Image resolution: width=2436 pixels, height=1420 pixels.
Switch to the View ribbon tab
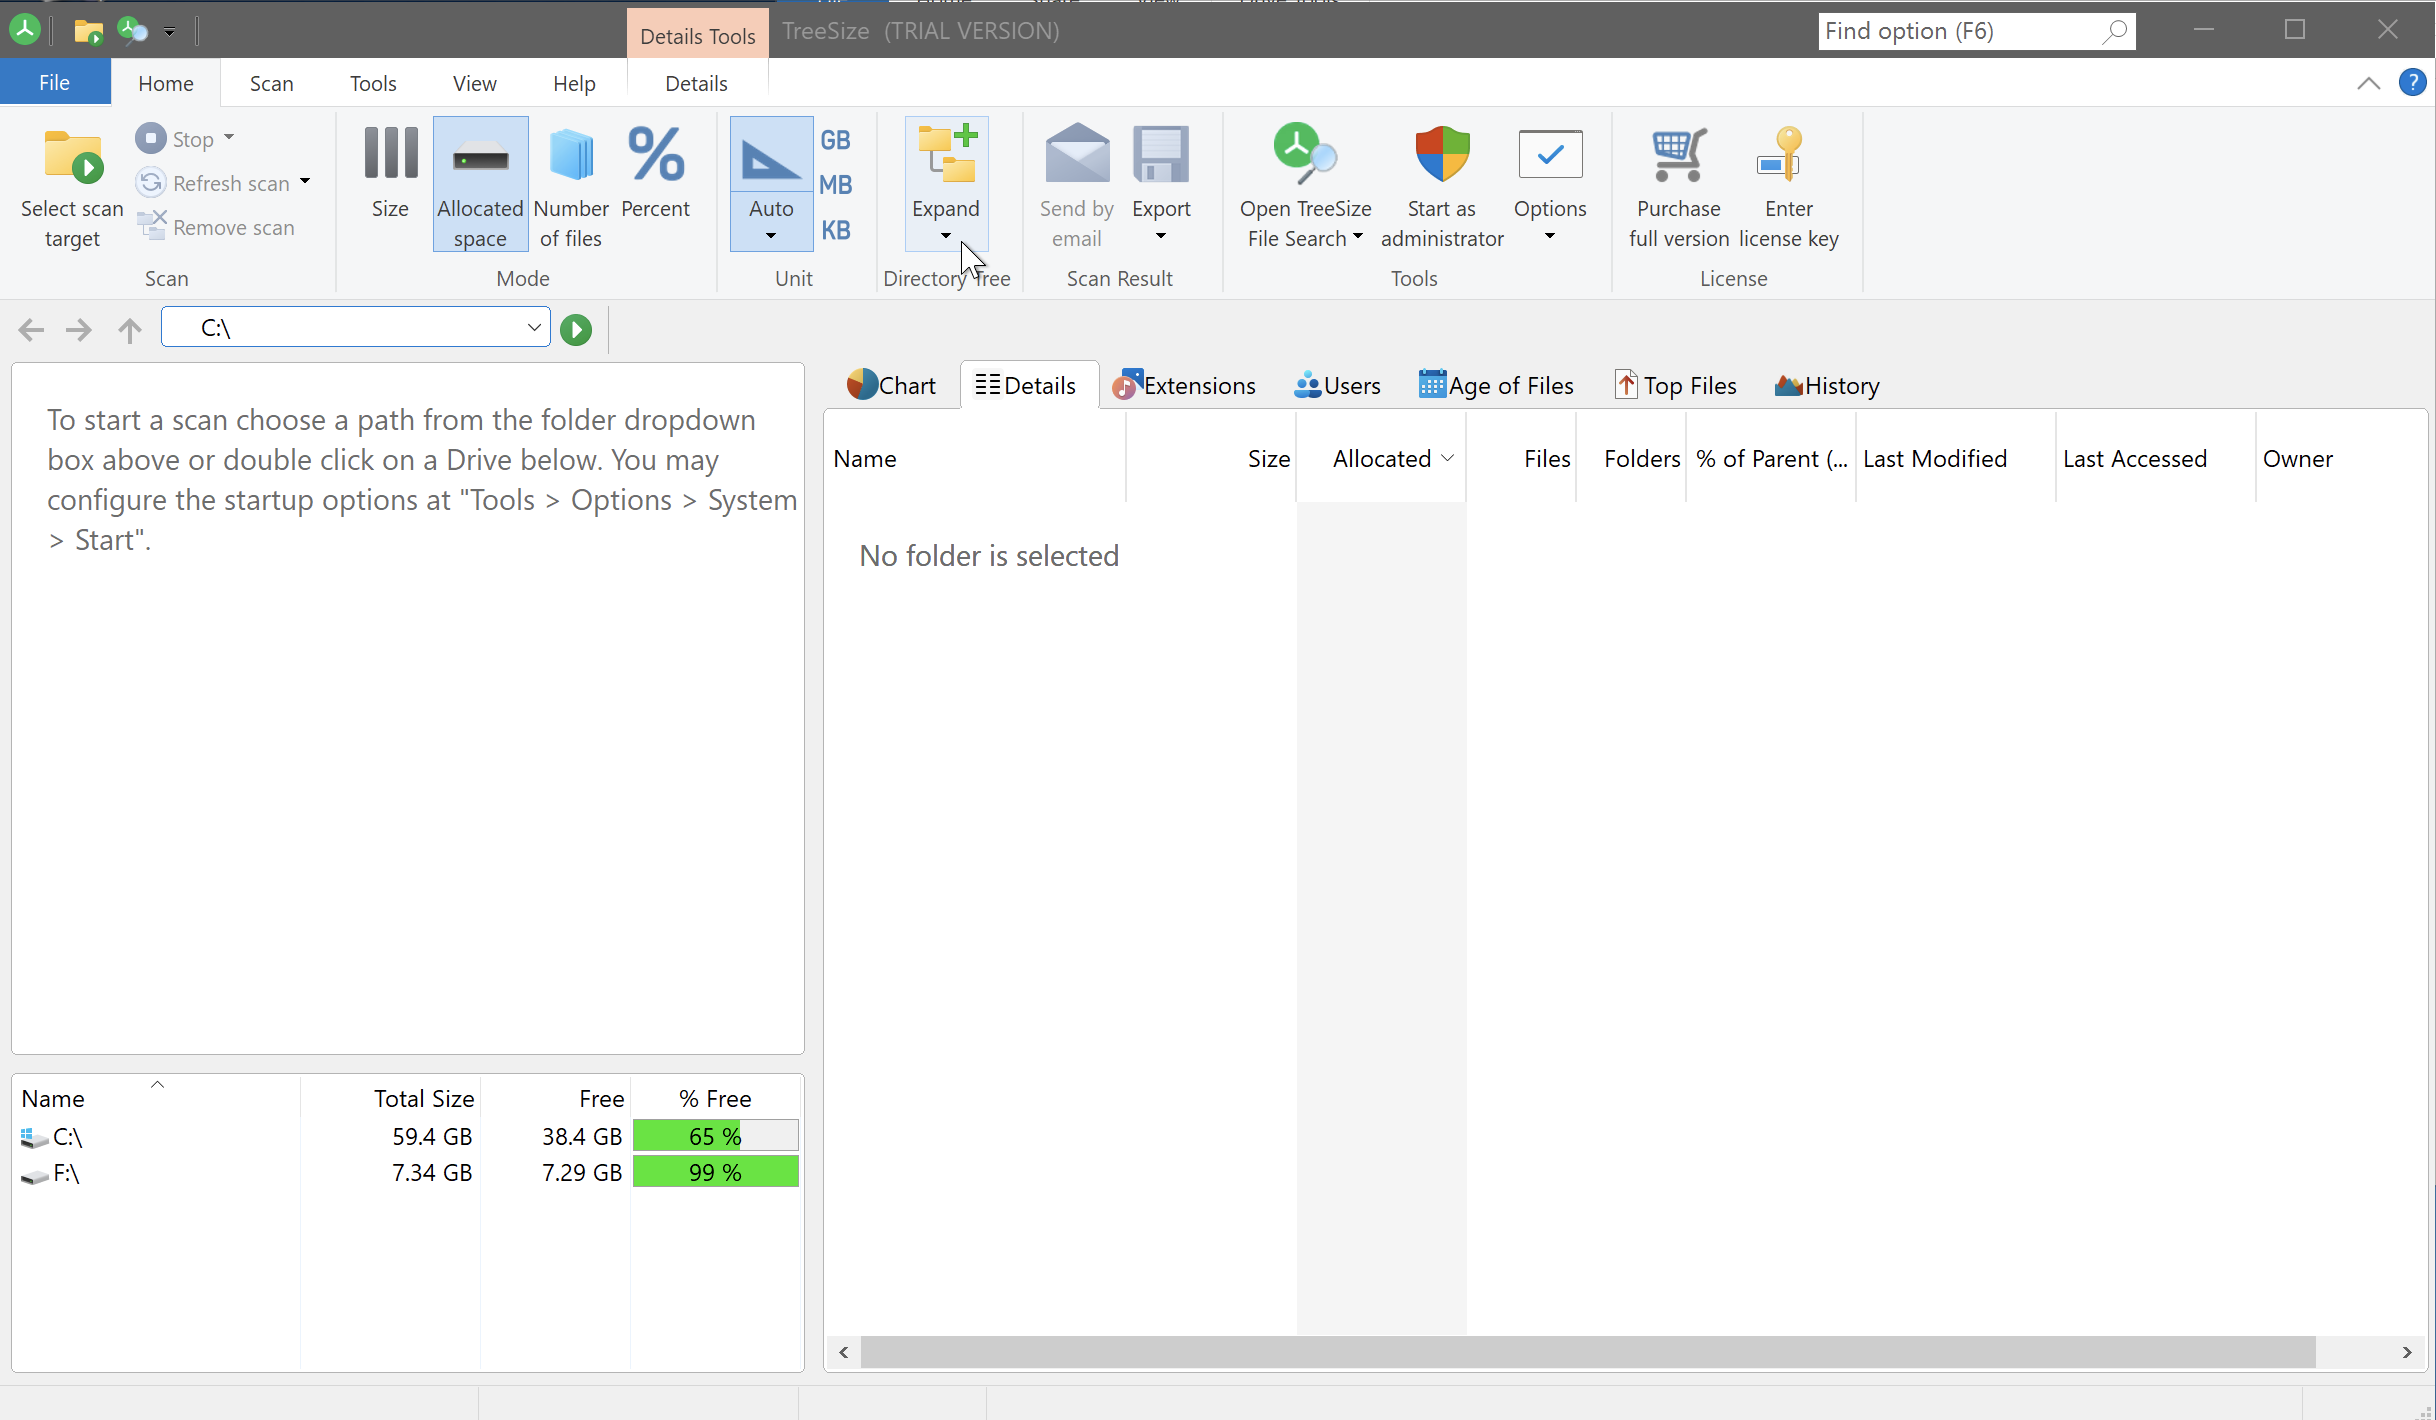(x=474, y=83)
